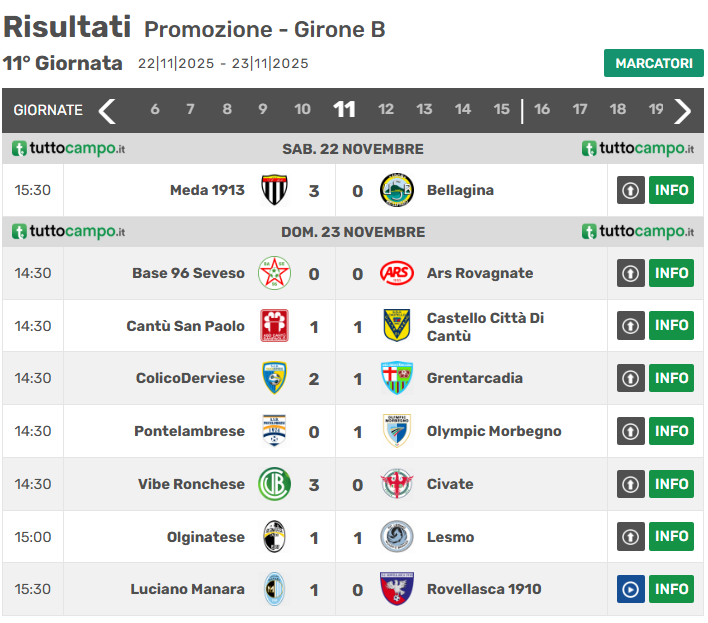
Task: Click the tuttocampo.it logo at top left
Action: tap(69, 149)
